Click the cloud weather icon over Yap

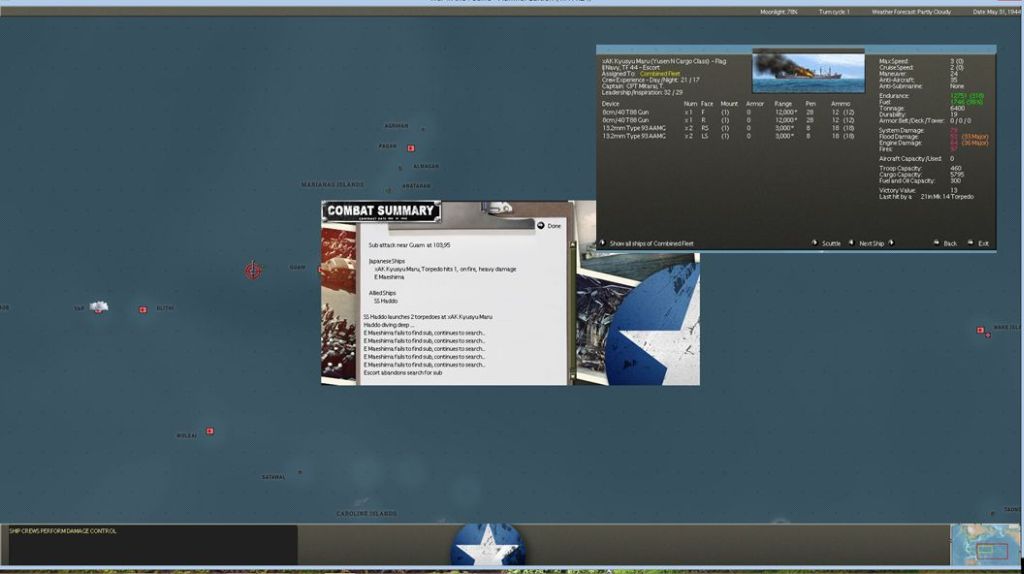99,306
